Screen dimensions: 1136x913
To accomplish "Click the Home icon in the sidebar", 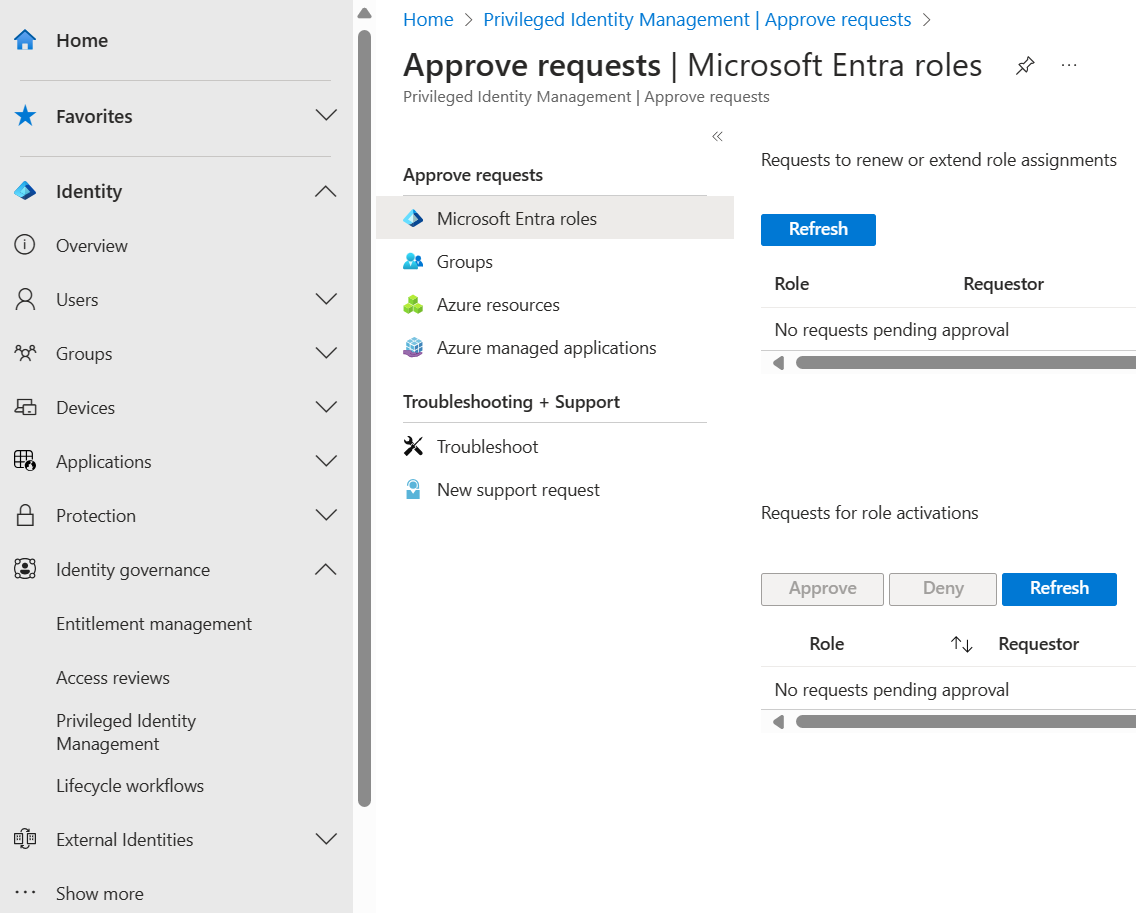I will click(x=24, y=40).
